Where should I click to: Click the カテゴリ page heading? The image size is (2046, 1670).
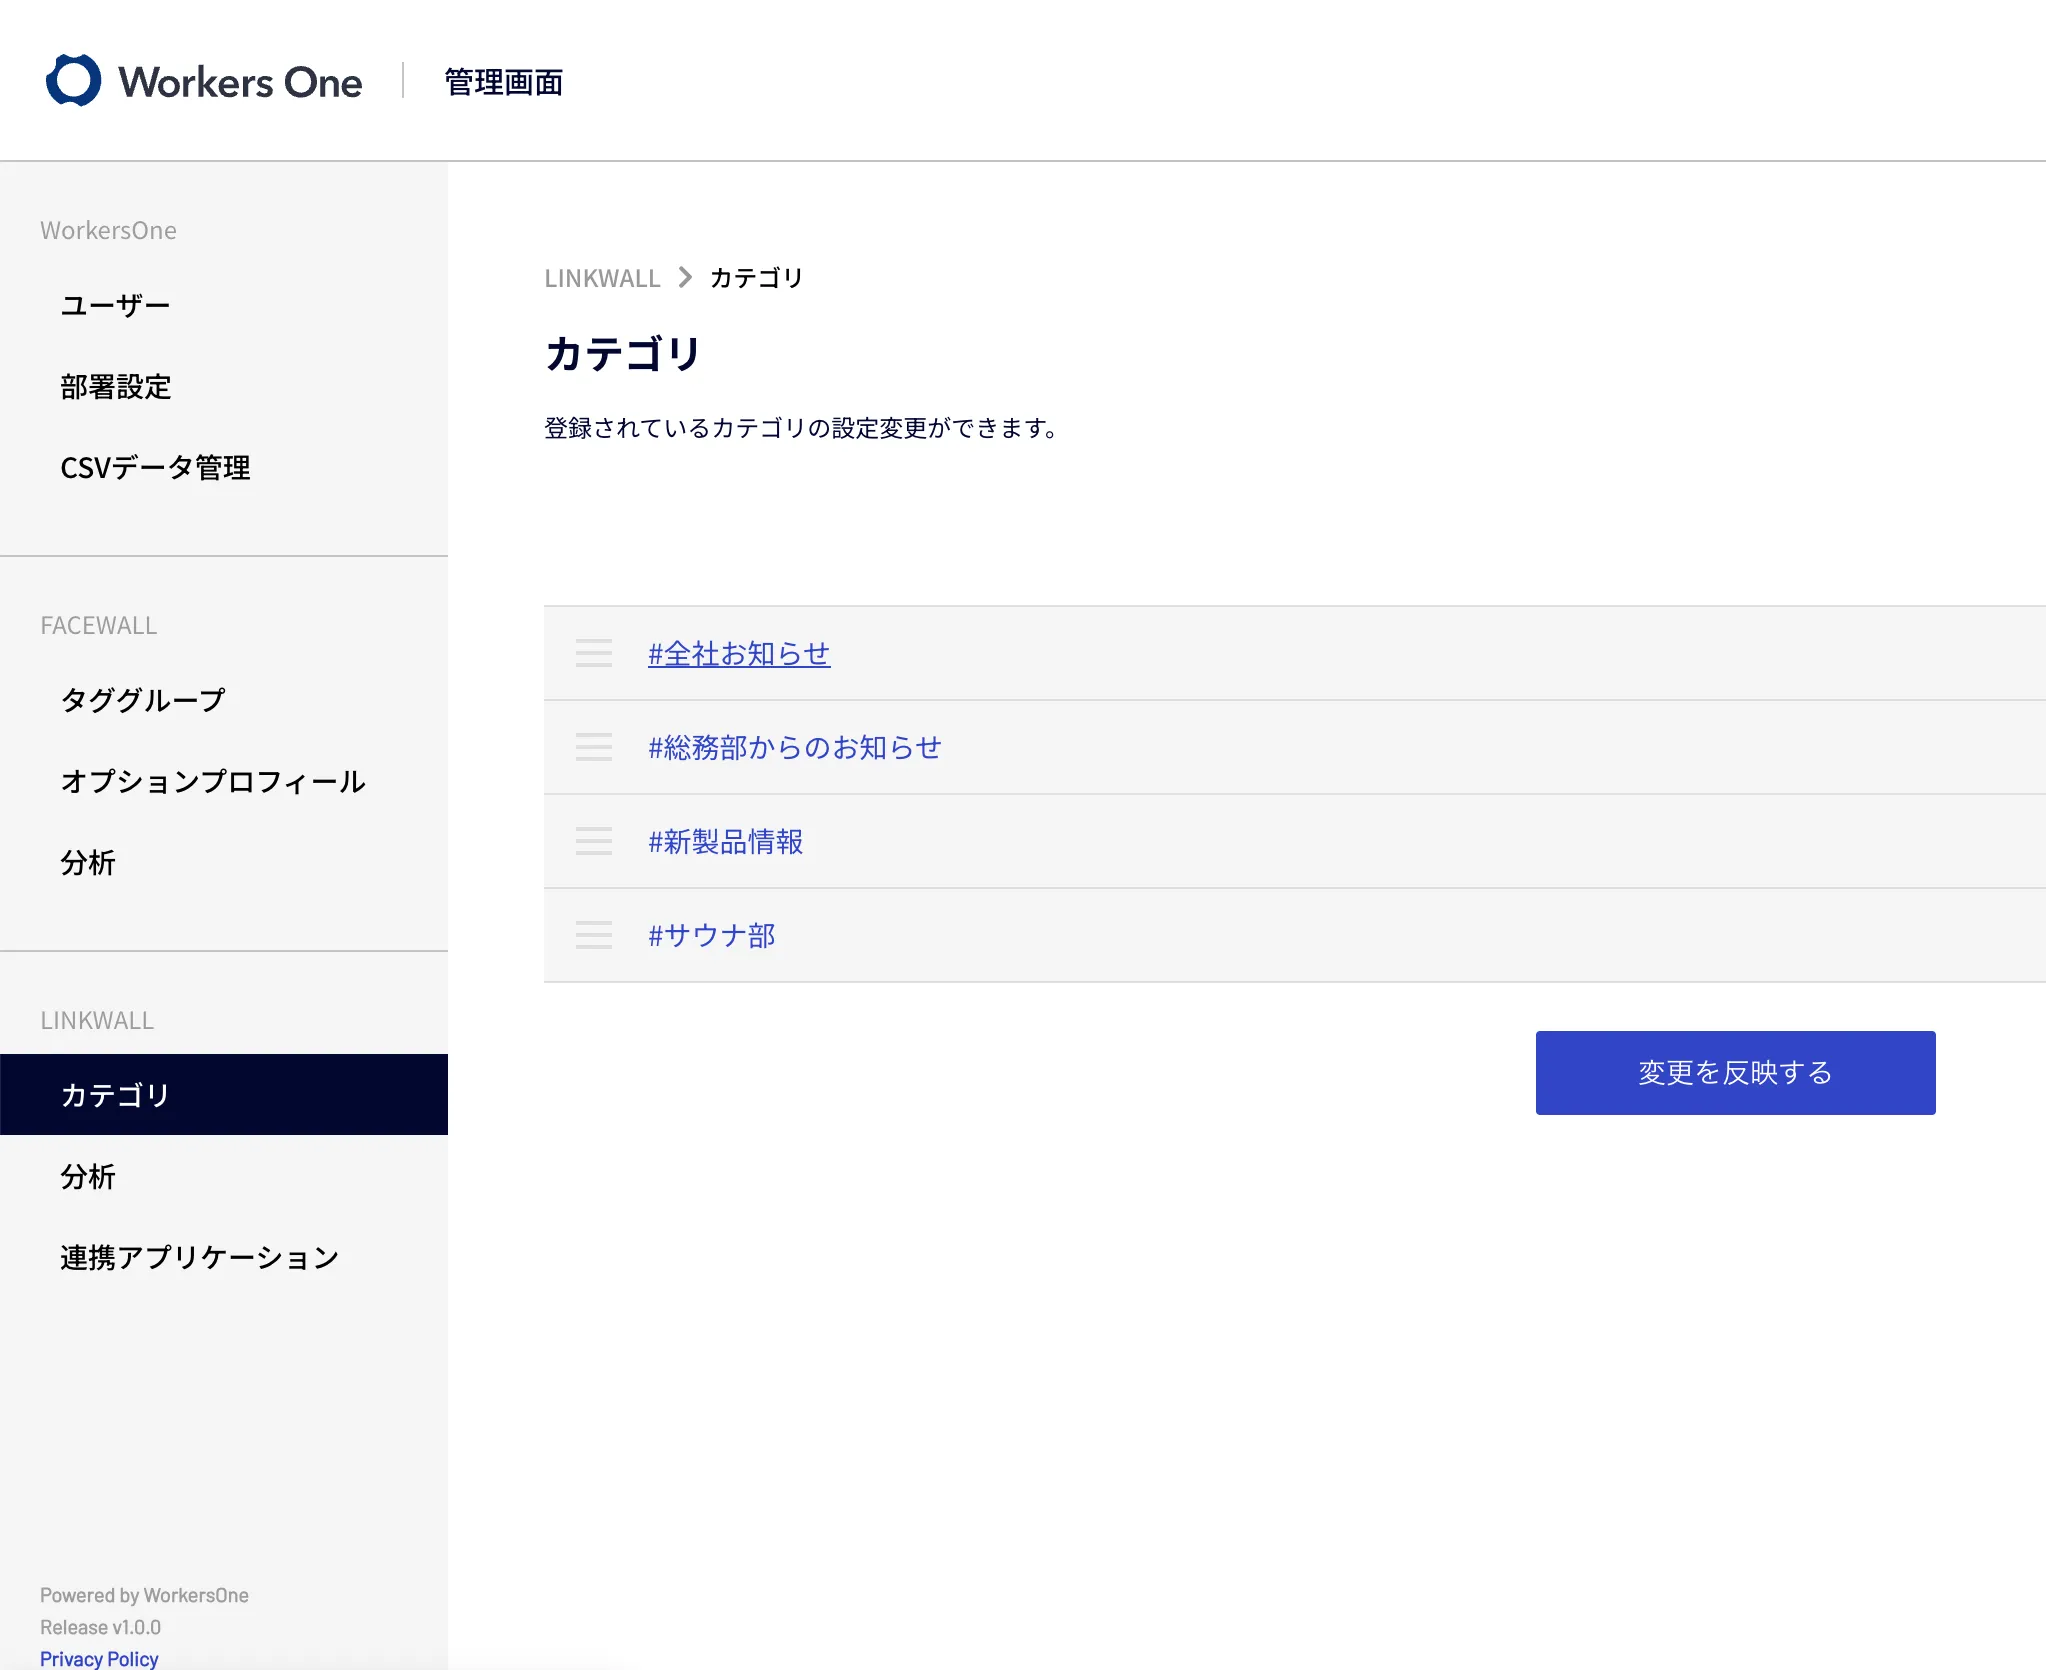(x=623, y=354)
